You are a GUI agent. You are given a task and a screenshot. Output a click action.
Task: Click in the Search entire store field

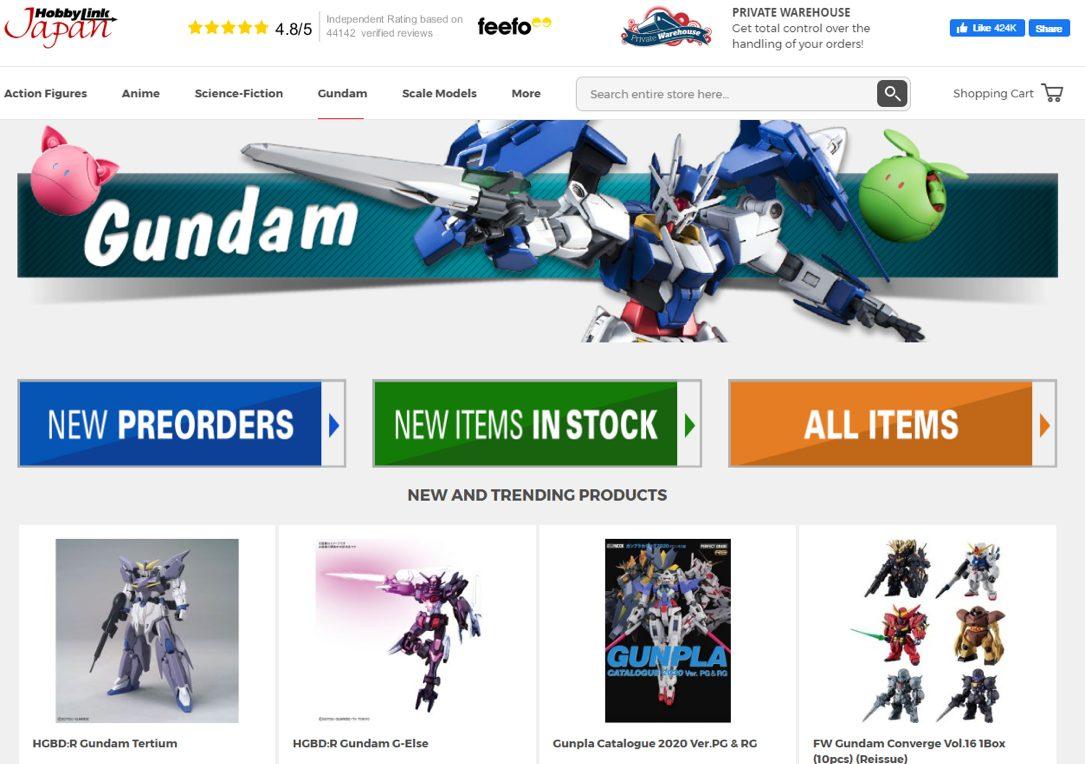[x=727, y=93]
